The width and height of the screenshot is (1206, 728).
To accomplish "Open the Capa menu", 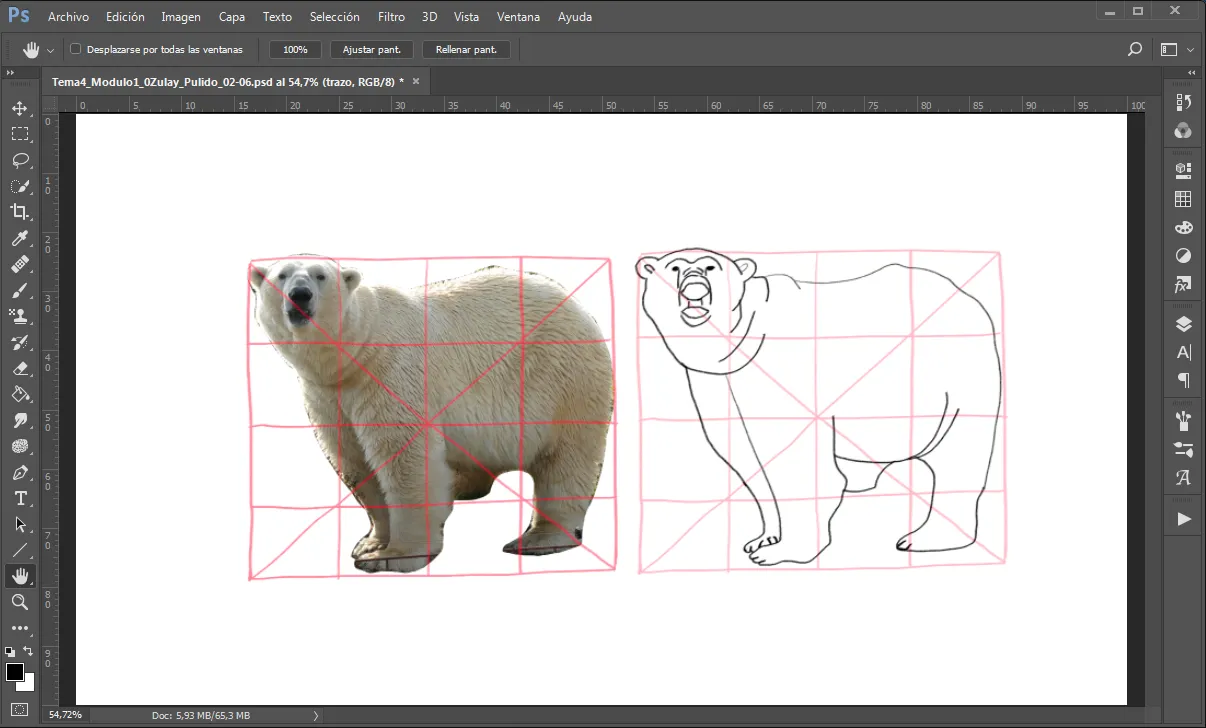I will click(232, 17).
